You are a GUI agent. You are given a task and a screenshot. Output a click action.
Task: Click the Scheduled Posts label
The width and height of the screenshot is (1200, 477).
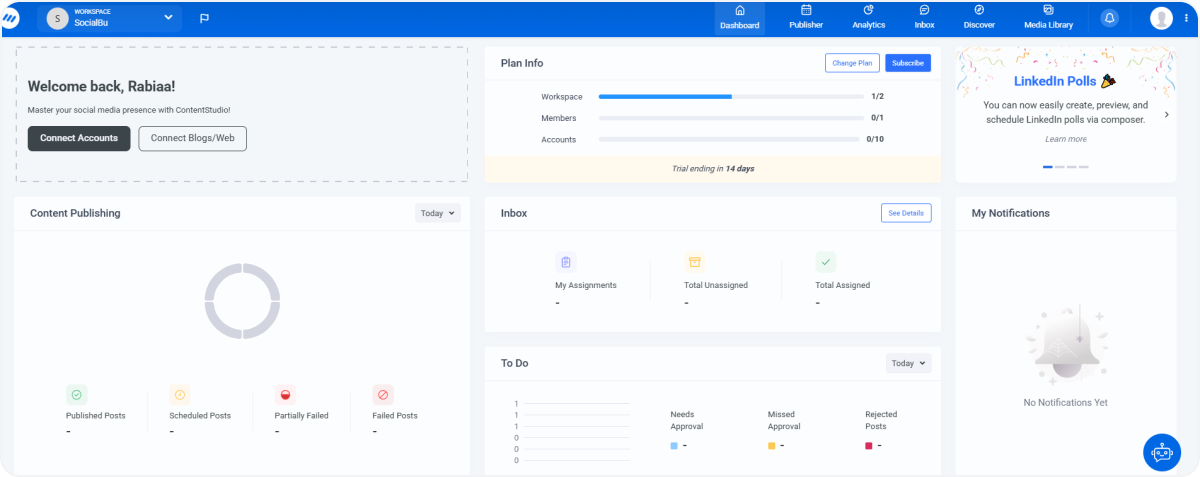click(200, 415)
